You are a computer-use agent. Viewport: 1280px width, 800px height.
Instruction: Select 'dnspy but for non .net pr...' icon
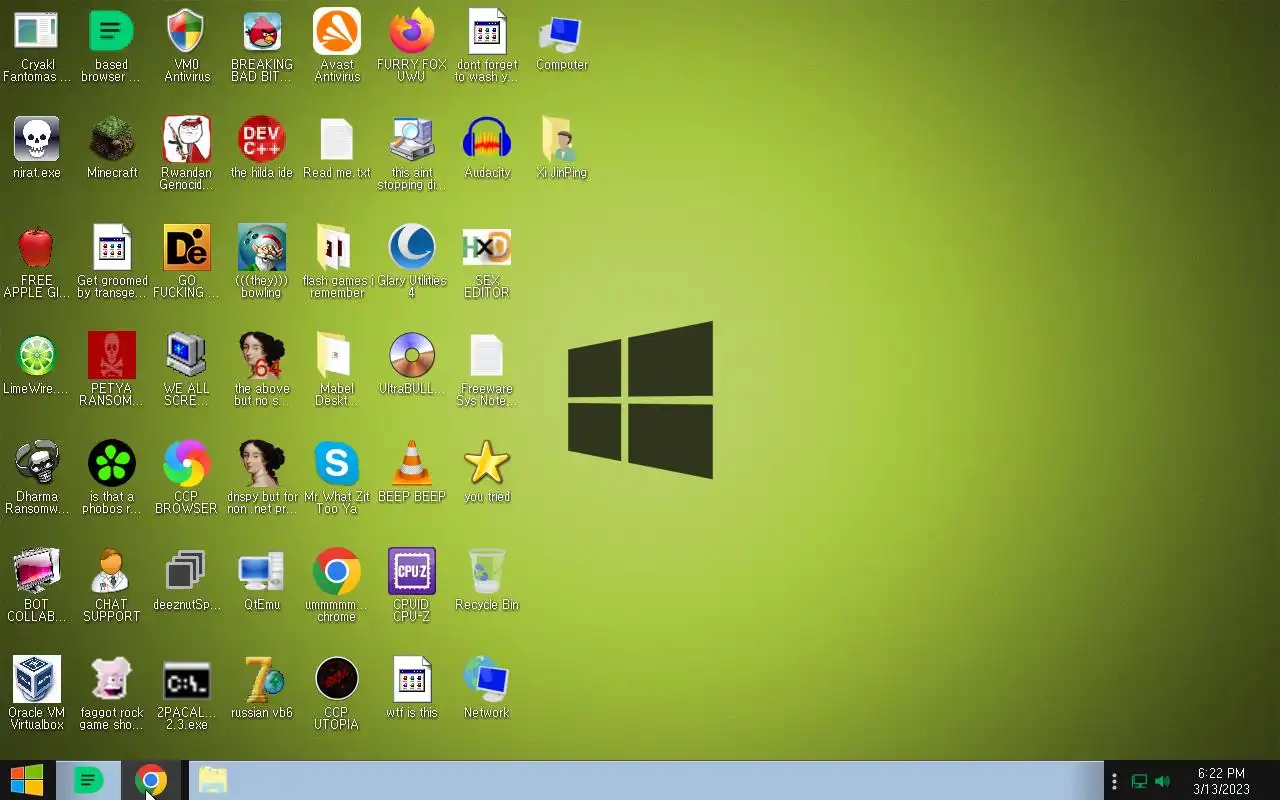click(x=262, y=464)
